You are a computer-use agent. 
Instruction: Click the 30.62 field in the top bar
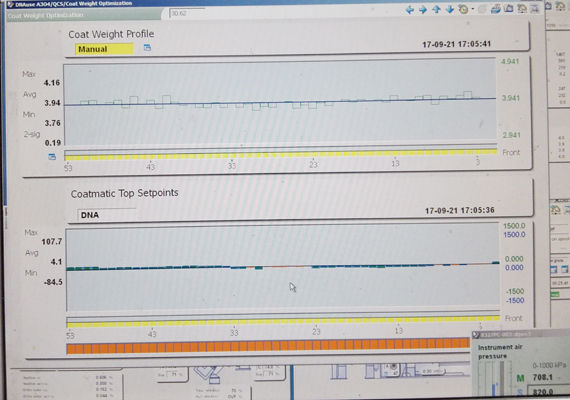(187, 13)
